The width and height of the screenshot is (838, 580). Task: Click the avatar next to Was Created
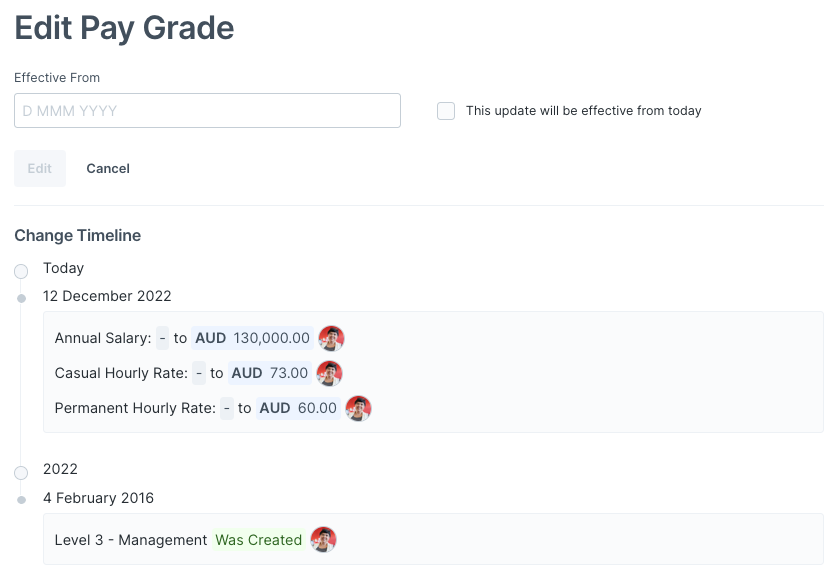pyautogui.click(x=323, y=540)
